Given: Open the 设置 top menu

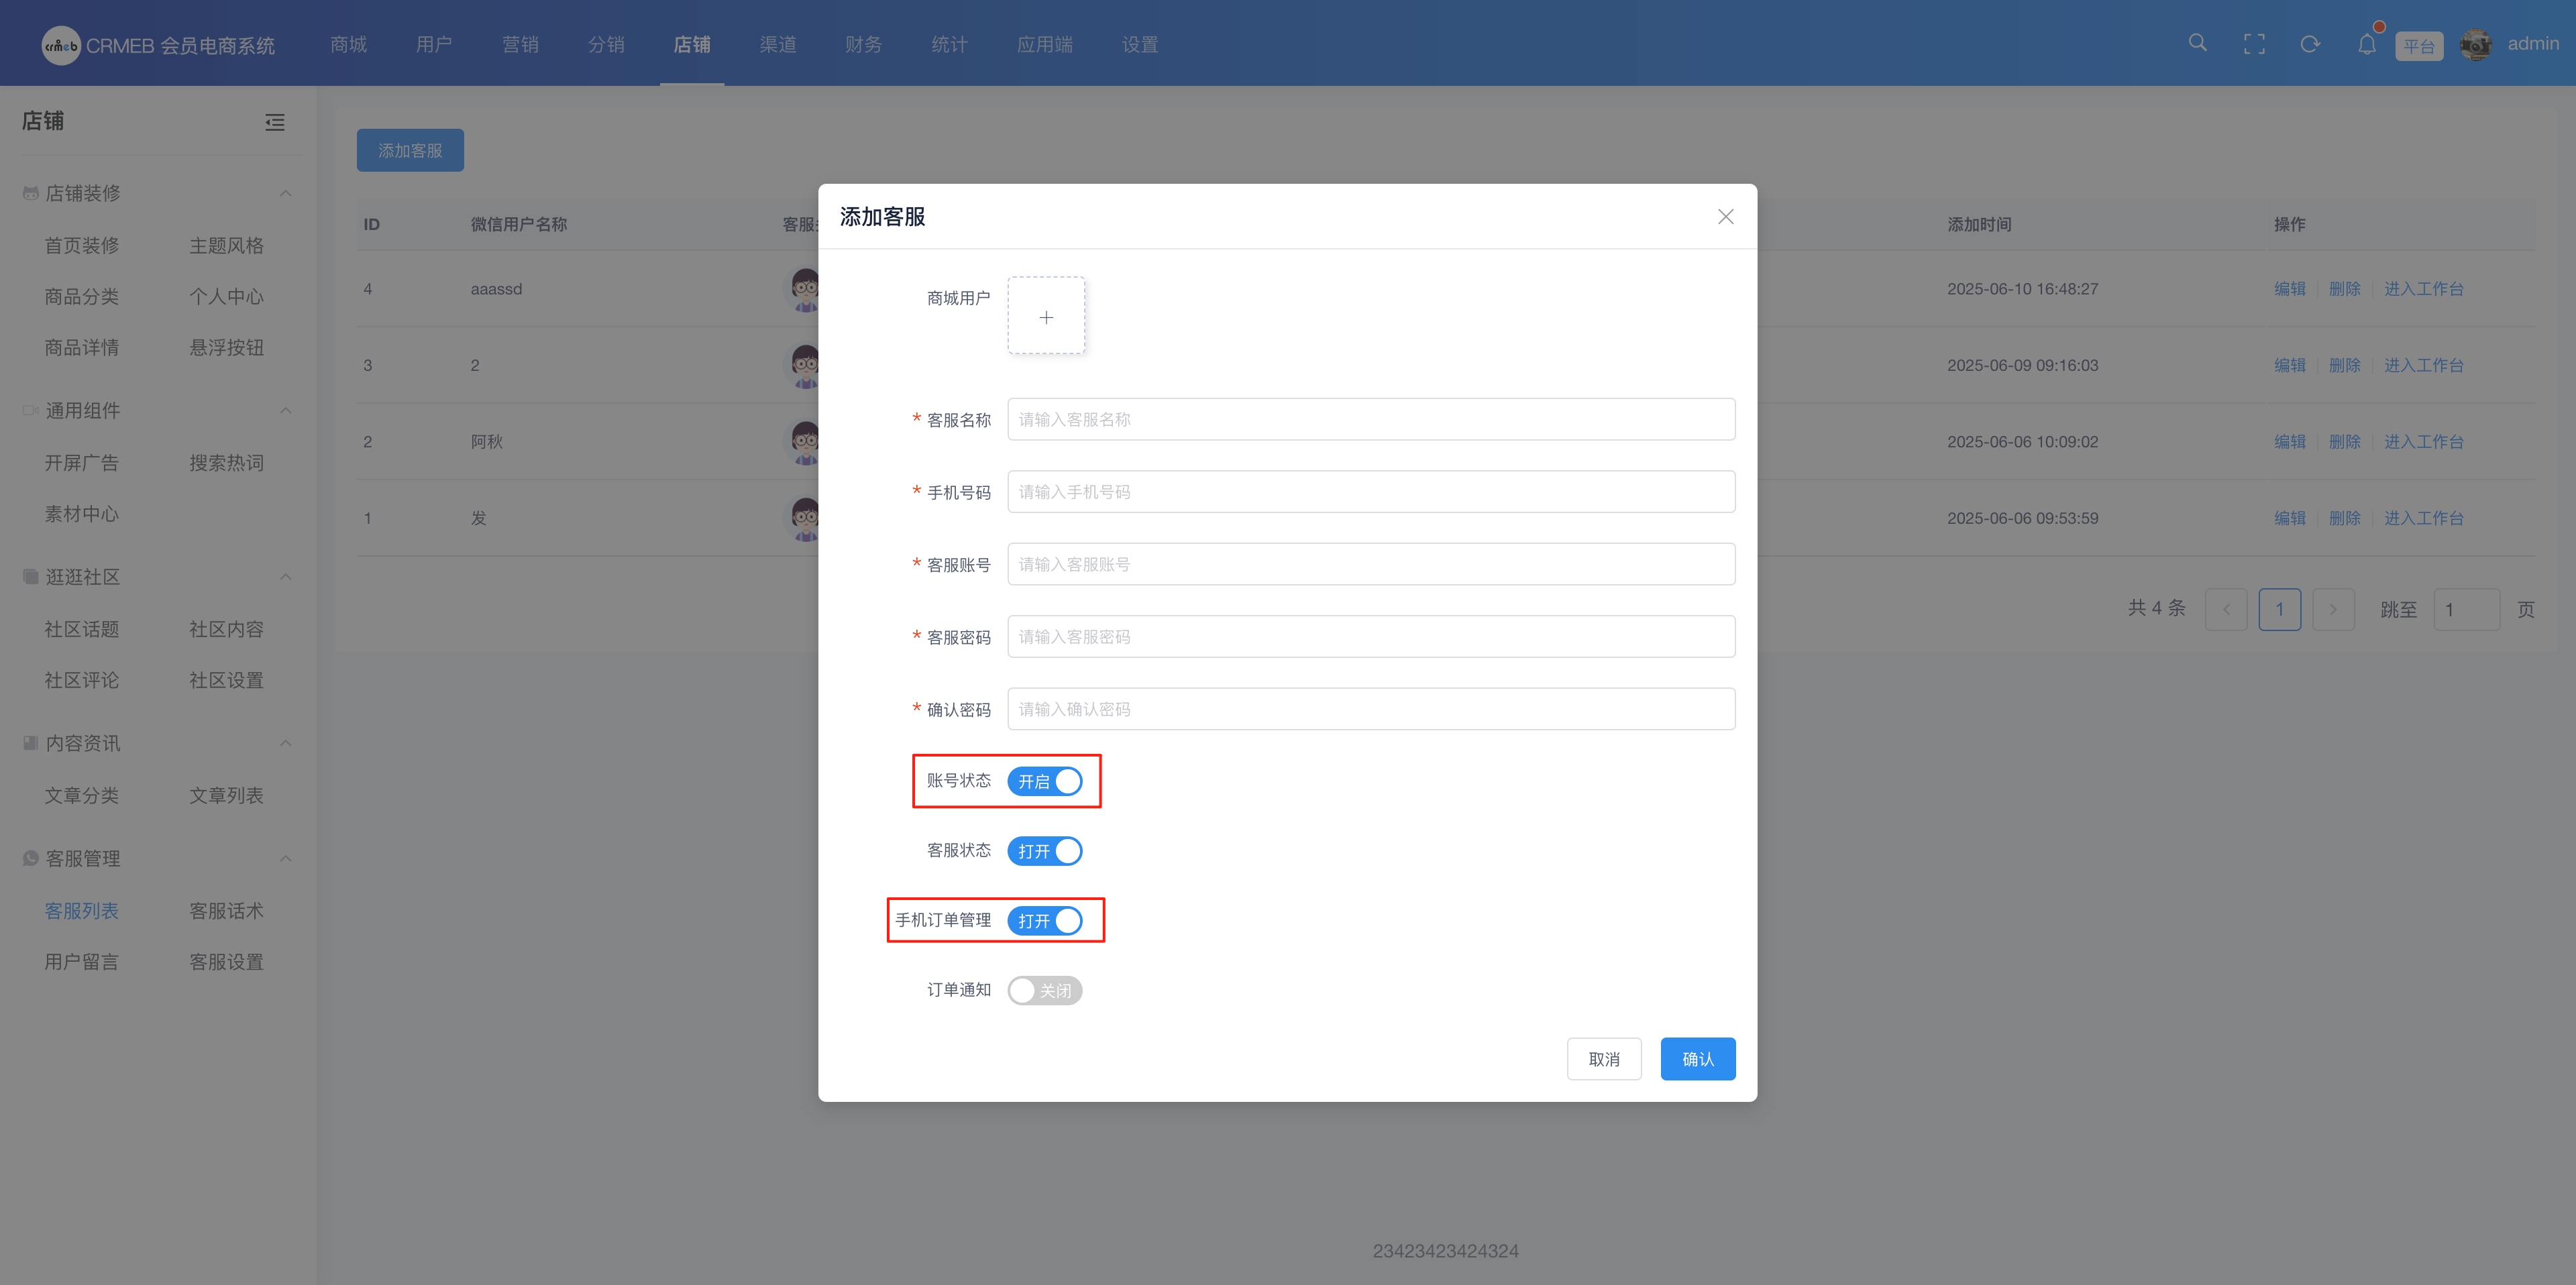Looking at the screenshot, I should tap(1140, 44).
